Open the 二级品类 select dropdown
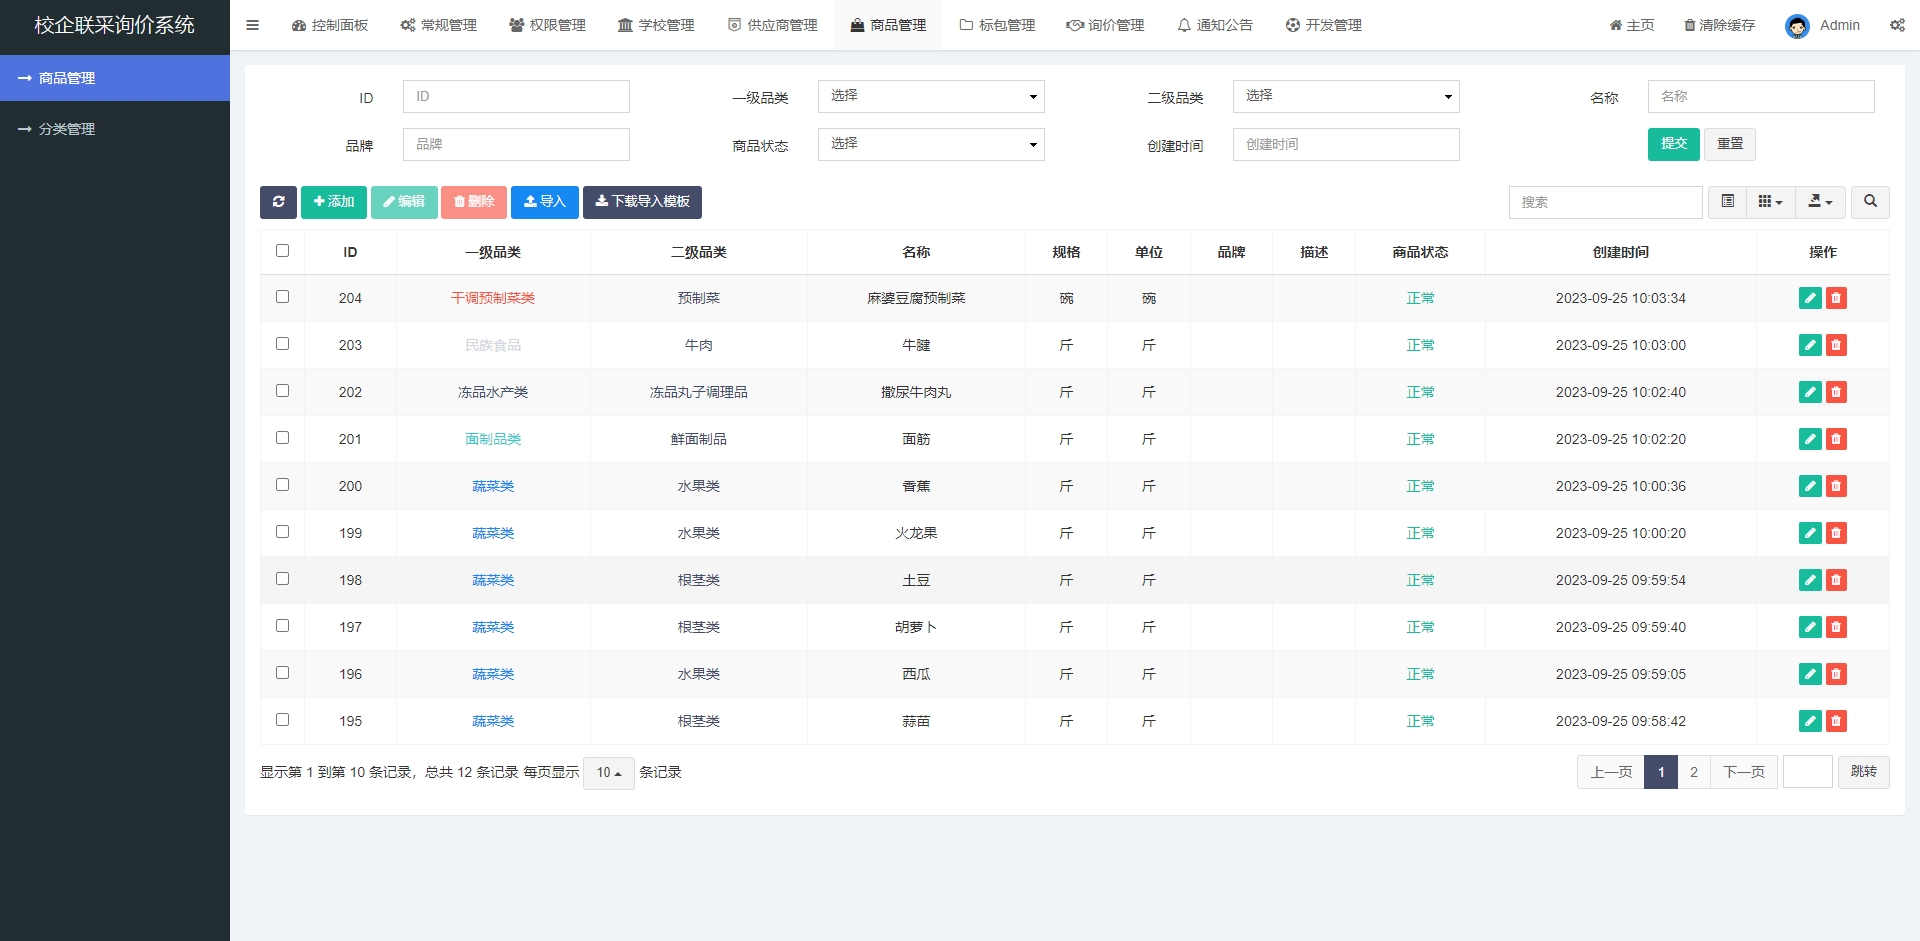Viewport: 1920px width, 941px height. click(1346, 96)
